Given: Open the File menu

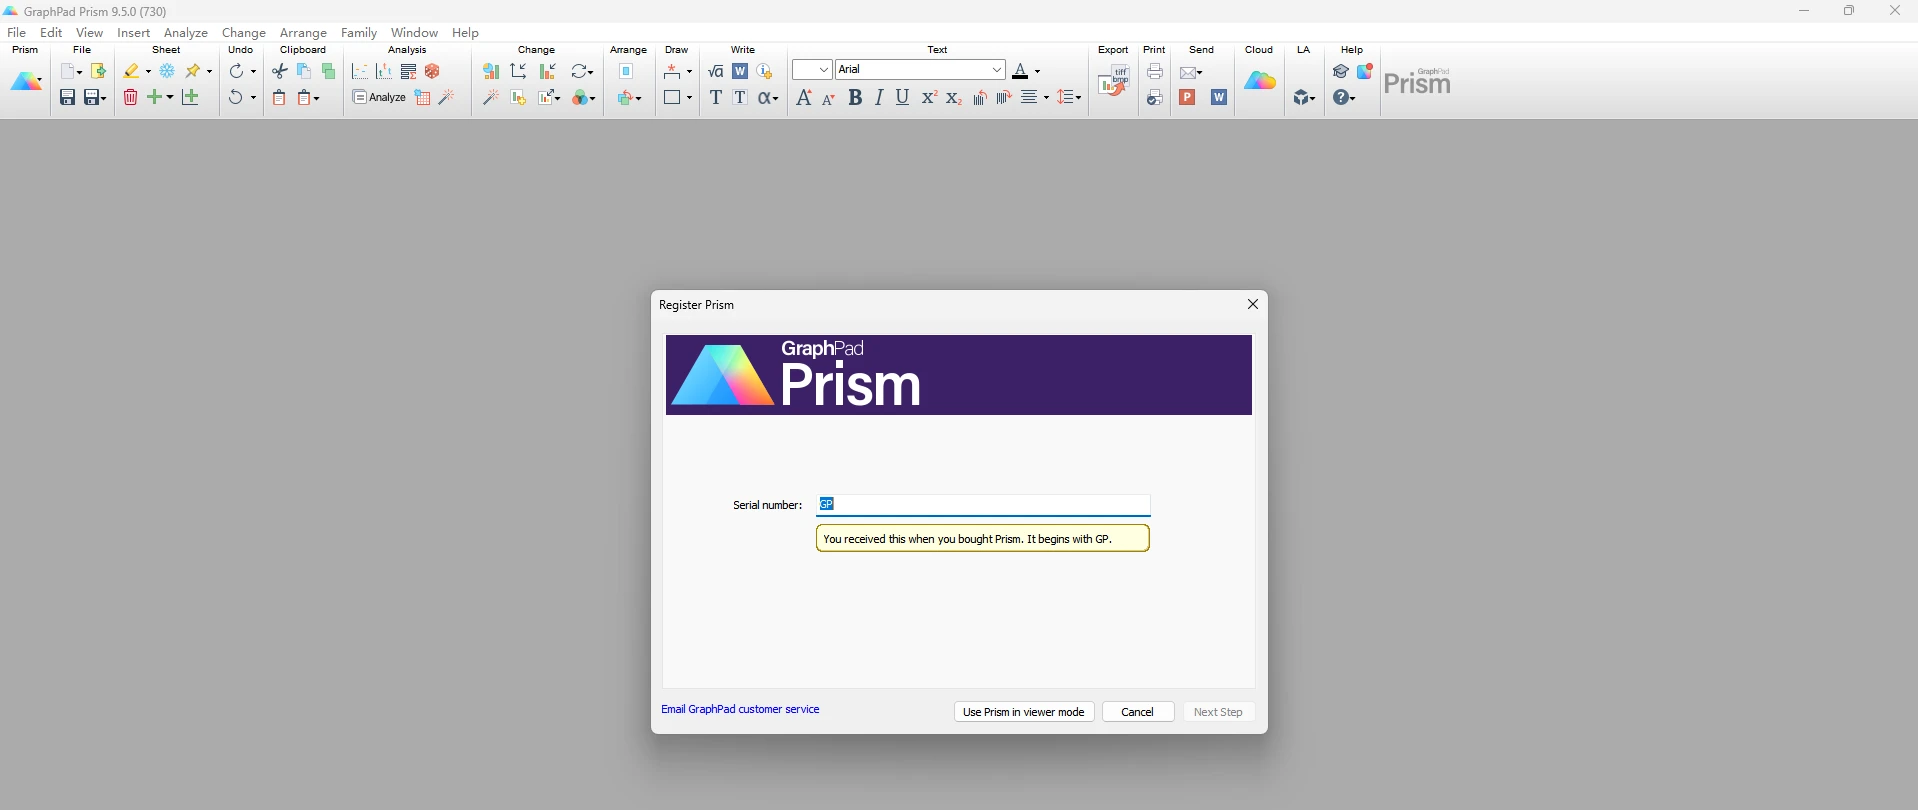Looking at the screenshot, I should [x=17, y=33].
